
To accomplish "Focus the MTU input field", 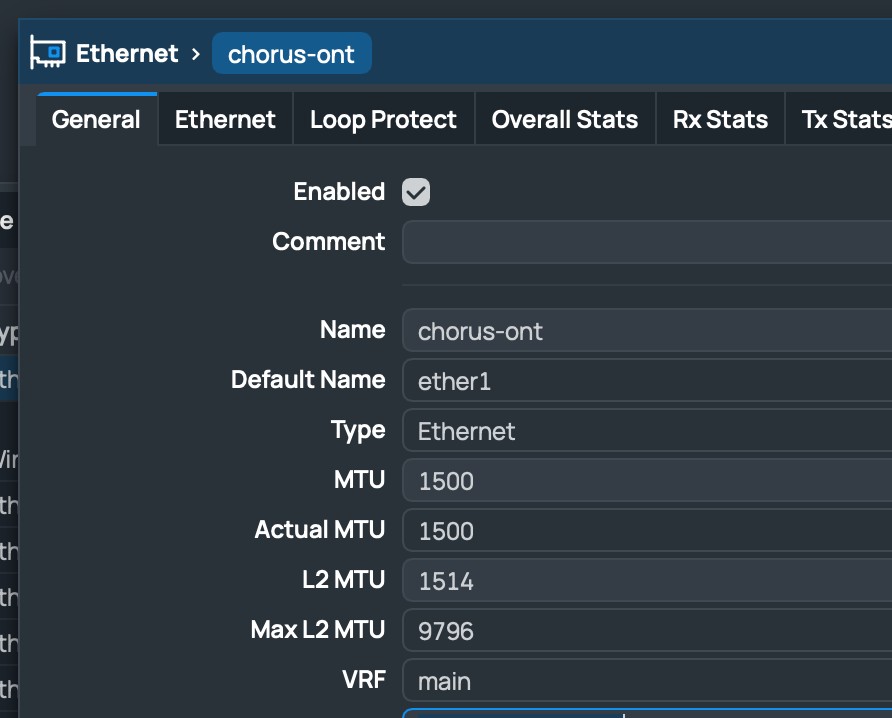I will tap(646, 481).
